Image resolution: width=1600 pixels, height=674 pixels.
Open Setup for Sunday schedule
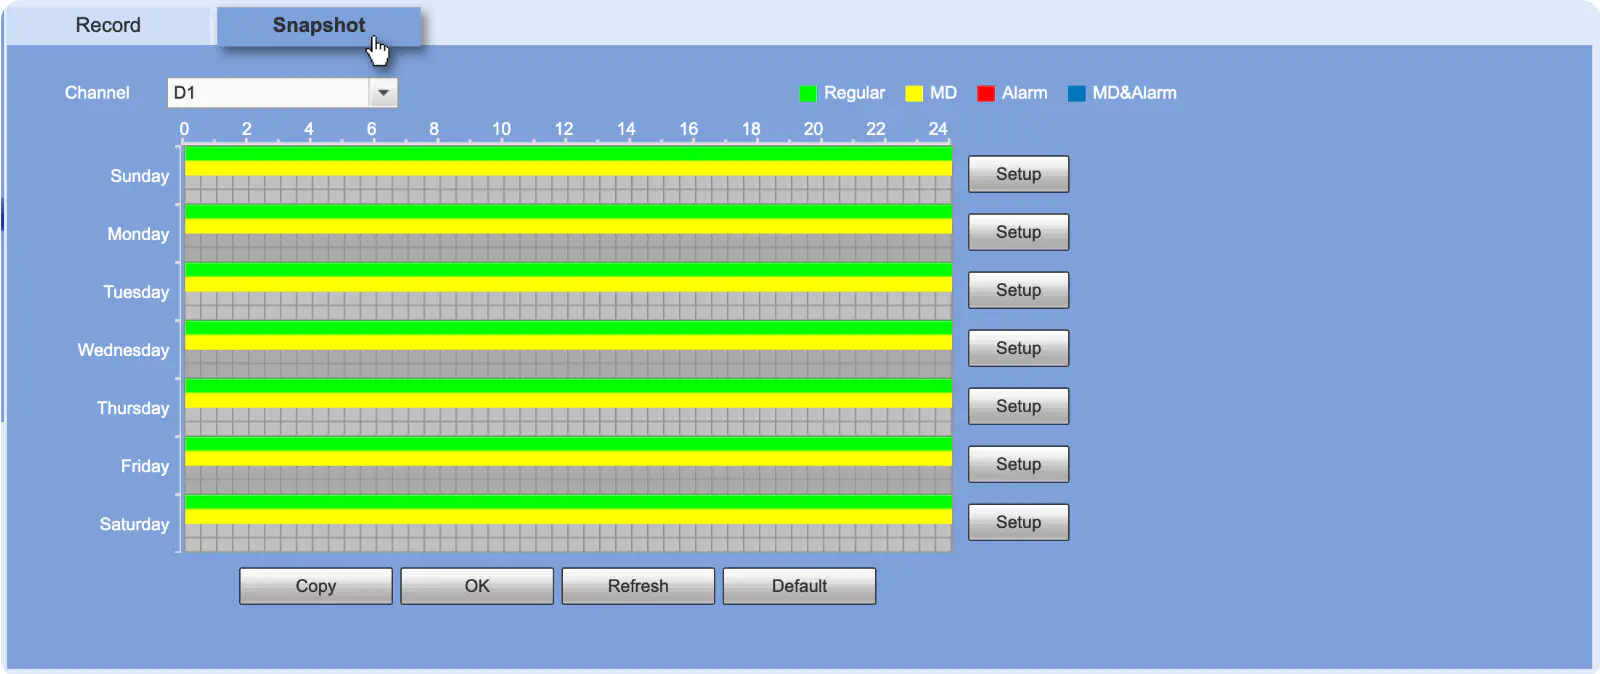[1018, 174]
